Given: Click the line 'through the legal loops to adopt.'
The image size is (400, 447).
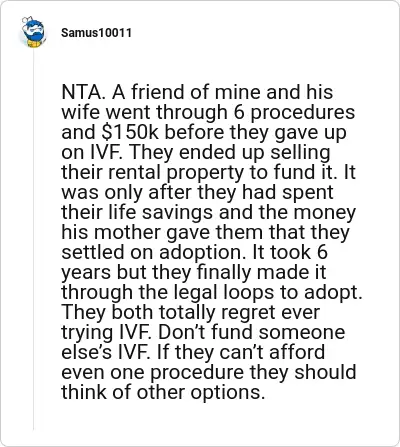Looking at the screenshot, I should [212, 293].
